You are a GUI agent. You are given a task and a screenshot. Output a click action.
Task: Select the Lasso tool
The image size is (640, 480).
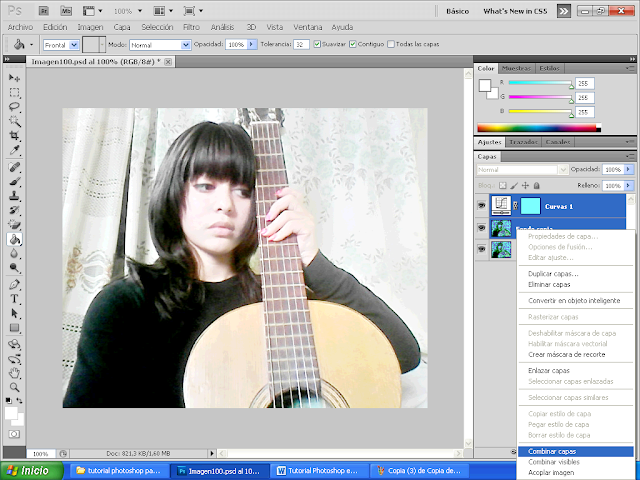point(14,107)
